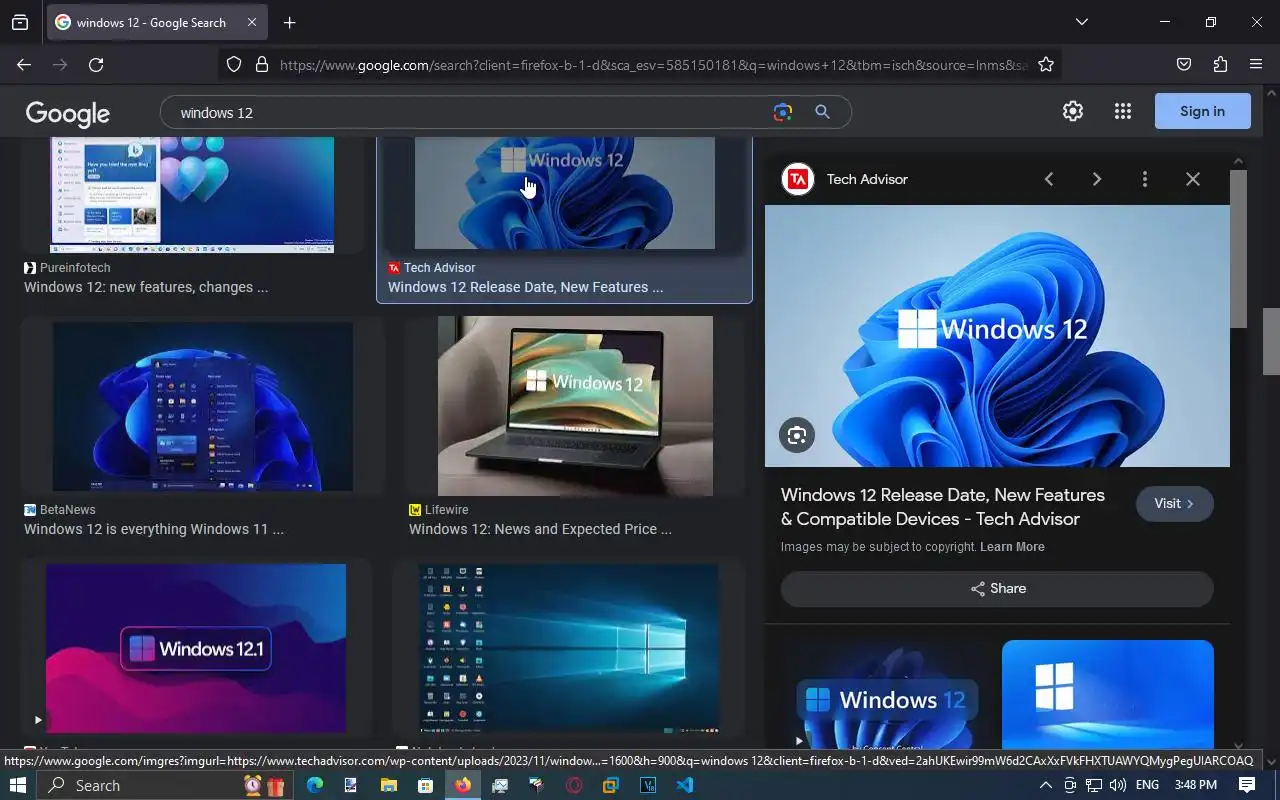Click the 'Windows 12: new features, changes ...' caption
1280x800 pixels.
(146, 287)
